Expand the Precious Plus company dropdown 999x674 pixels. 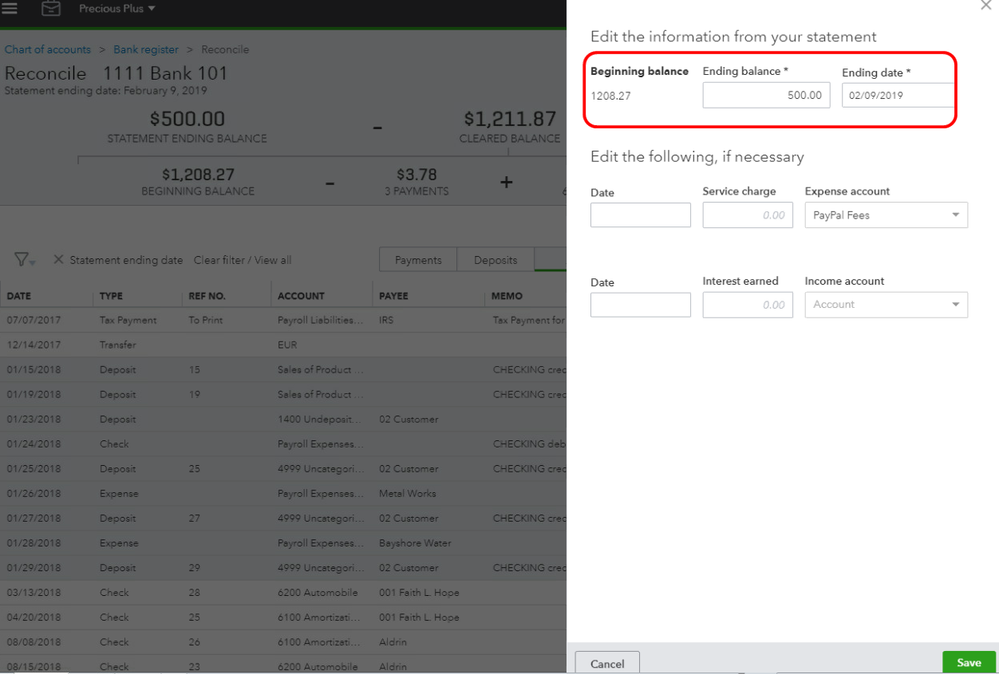(117, 9)
